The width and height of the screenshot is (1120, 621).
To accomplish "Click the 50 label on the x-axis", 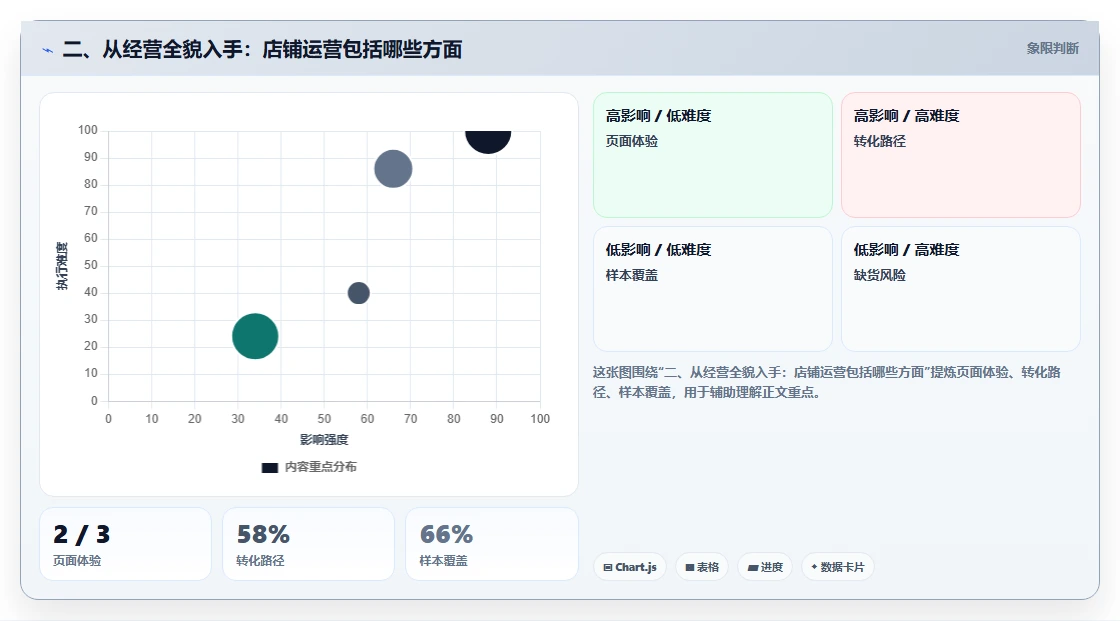I will [324, 419].
